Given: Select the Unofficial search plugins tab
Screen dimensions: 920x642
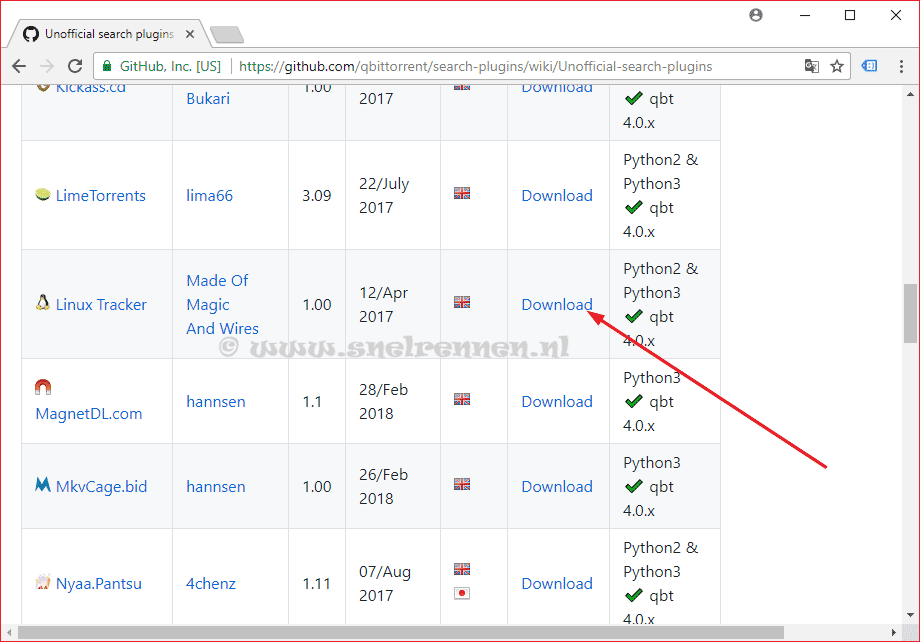Looking at the screenshot, I should click(109, 34).
